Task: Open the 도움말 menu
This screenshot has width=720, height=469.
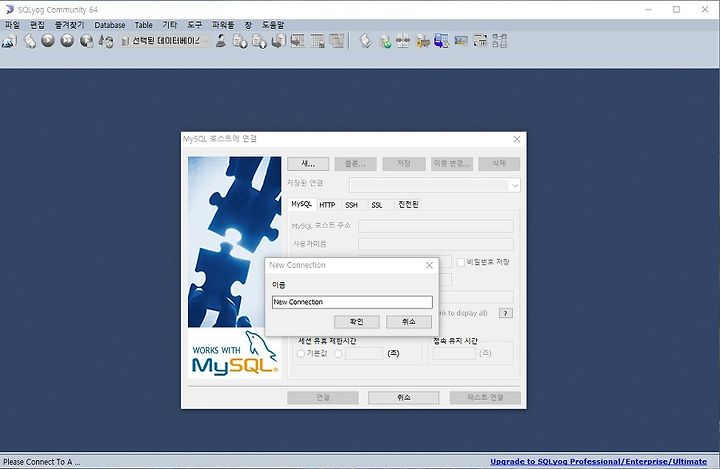Action: [273, 25]
